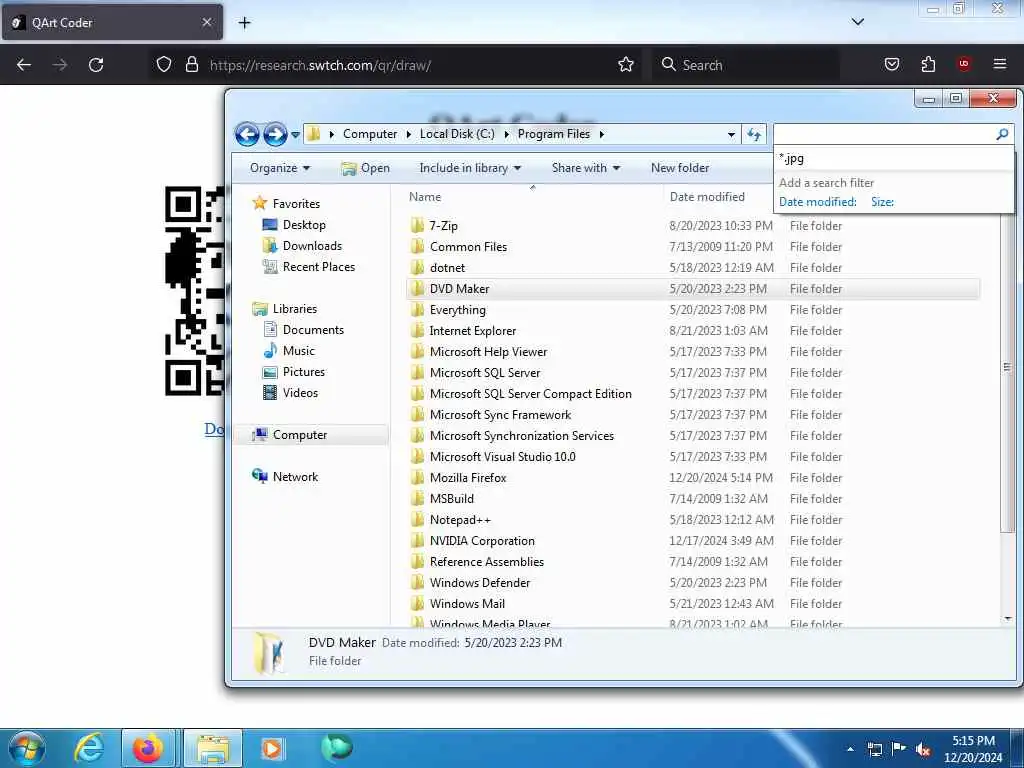Create a New folder
1024x768 pixels.
pos(680,168)
